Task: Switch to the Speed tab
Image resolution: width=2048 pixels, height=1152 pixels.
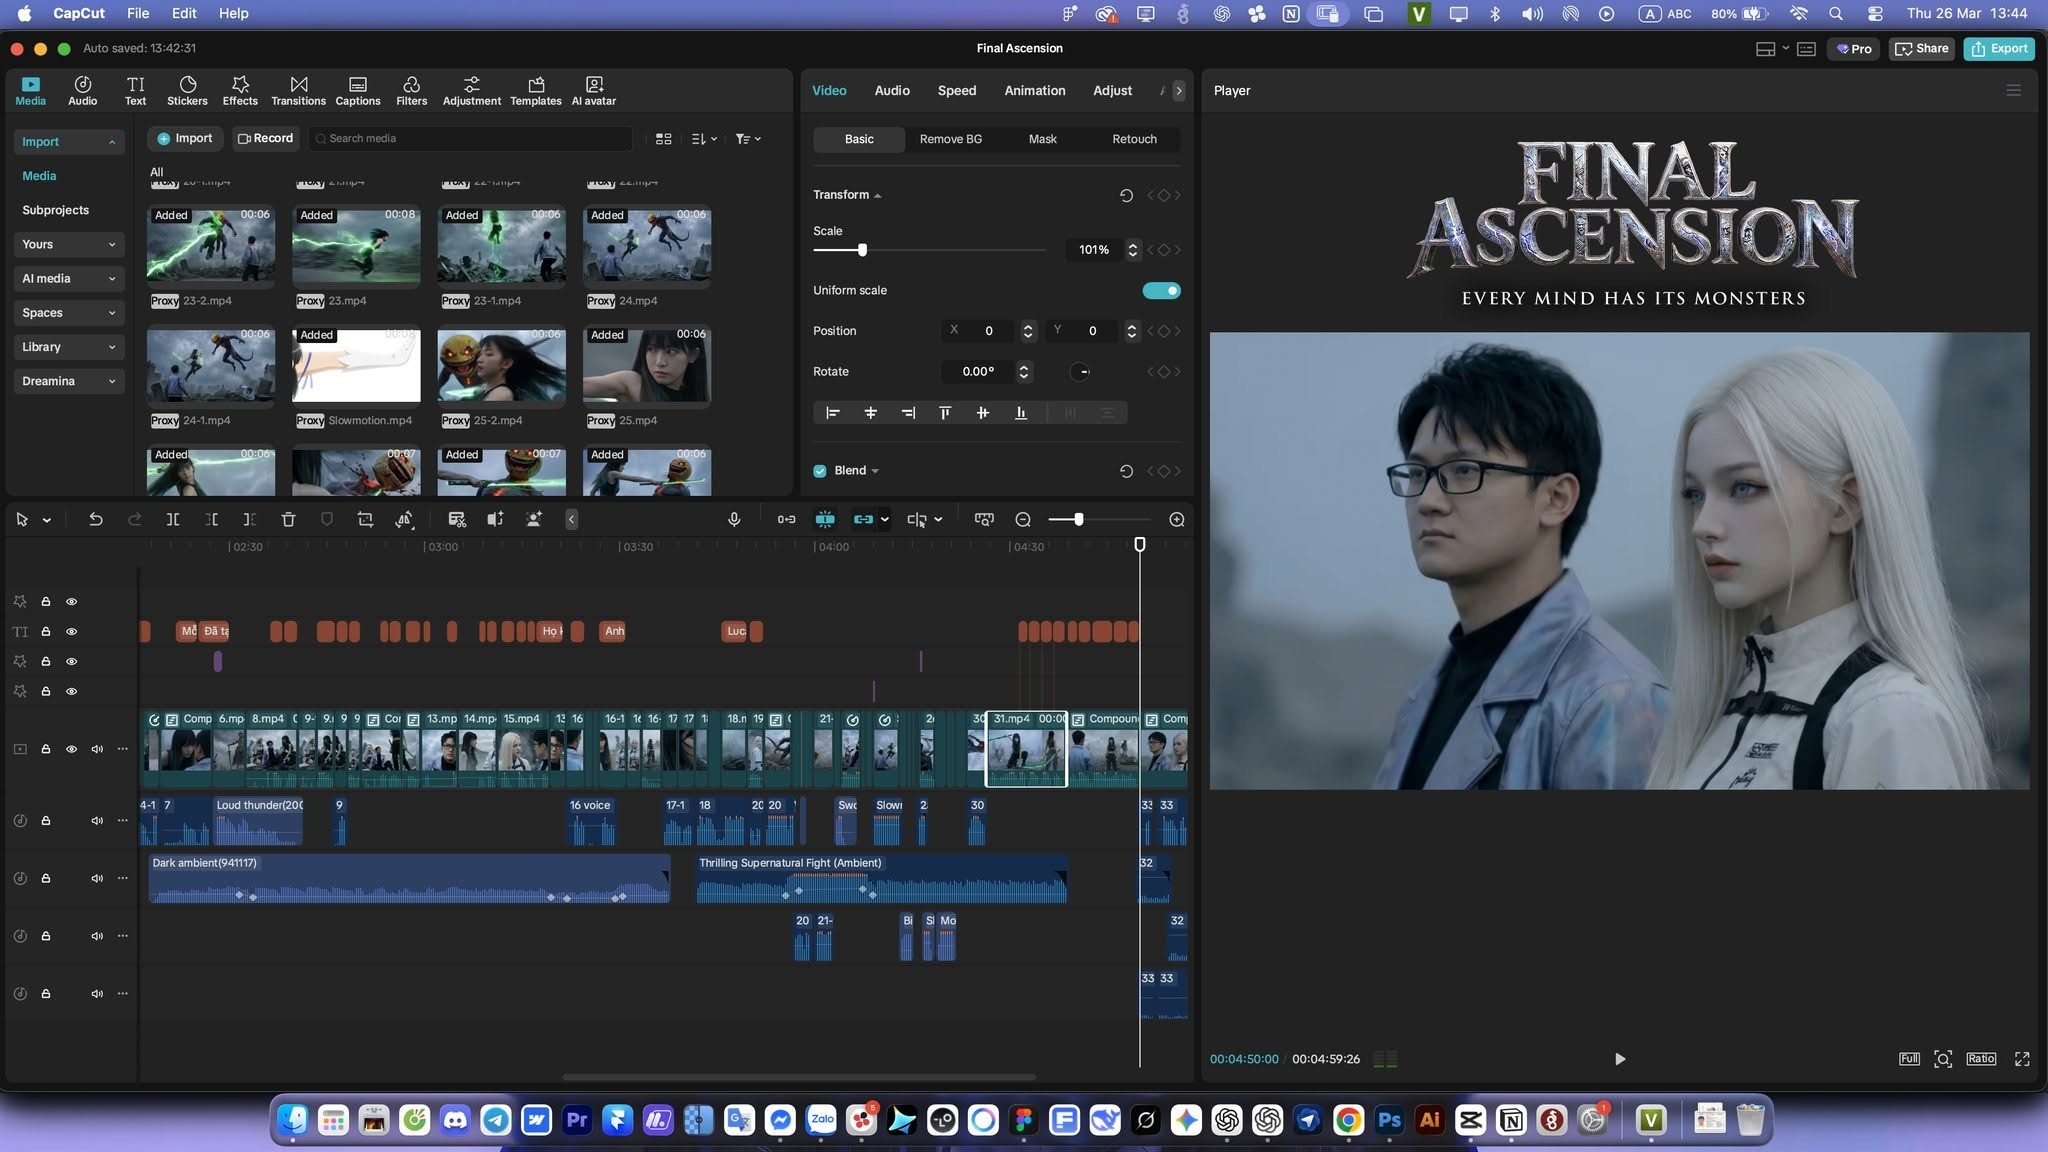Action: [x=956, y=90]
